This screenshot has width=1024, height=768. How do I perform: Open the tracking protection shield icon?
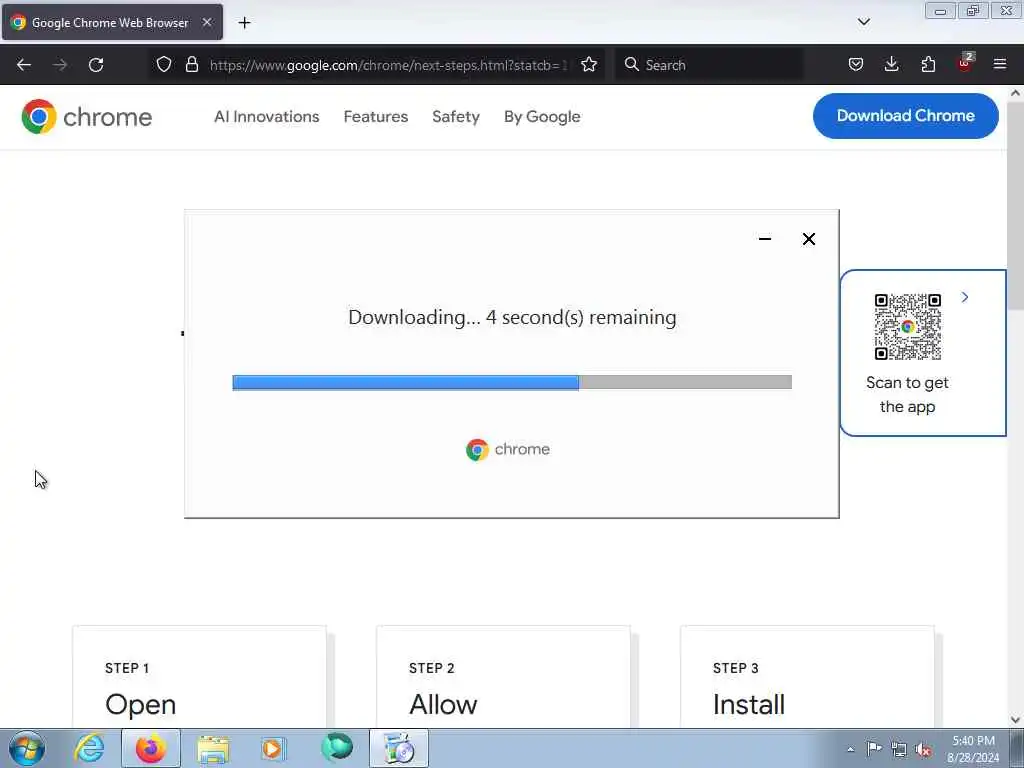pyautogui.click(x=164, y=65)
